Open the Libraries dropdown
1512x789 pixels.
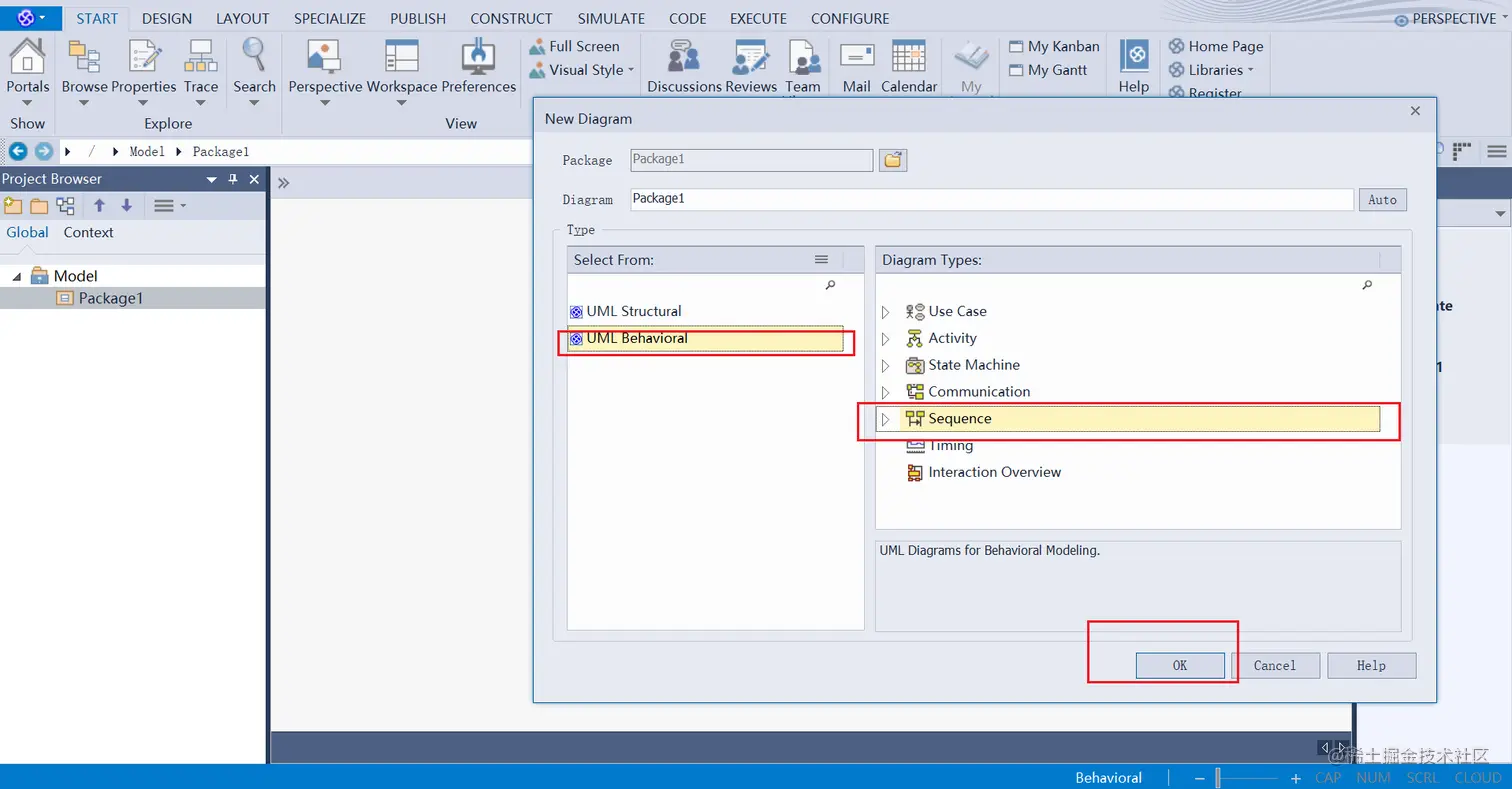pos(1211,70)
